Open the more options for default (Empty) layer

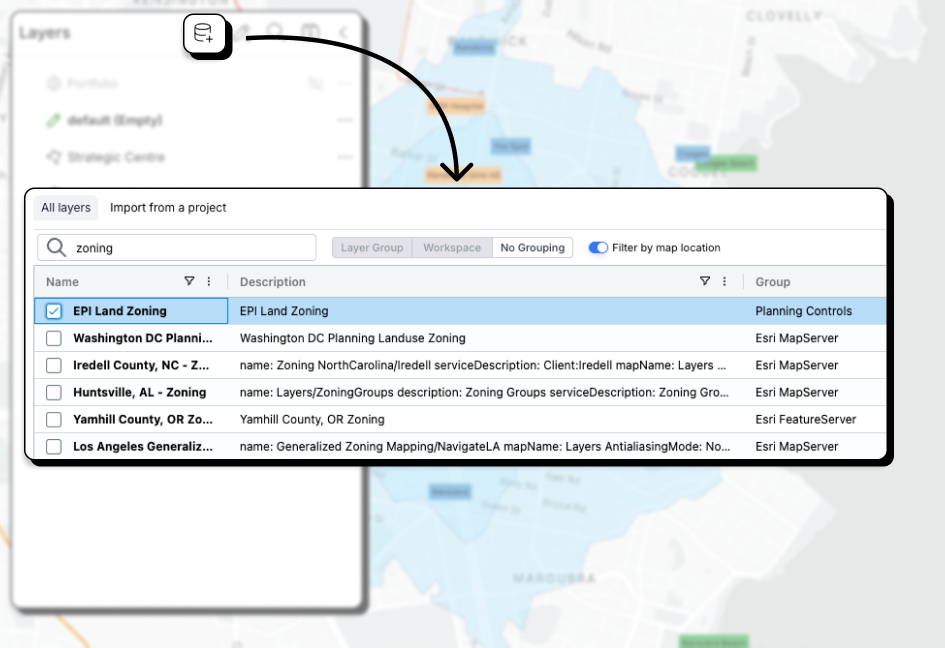click(345, 120)
